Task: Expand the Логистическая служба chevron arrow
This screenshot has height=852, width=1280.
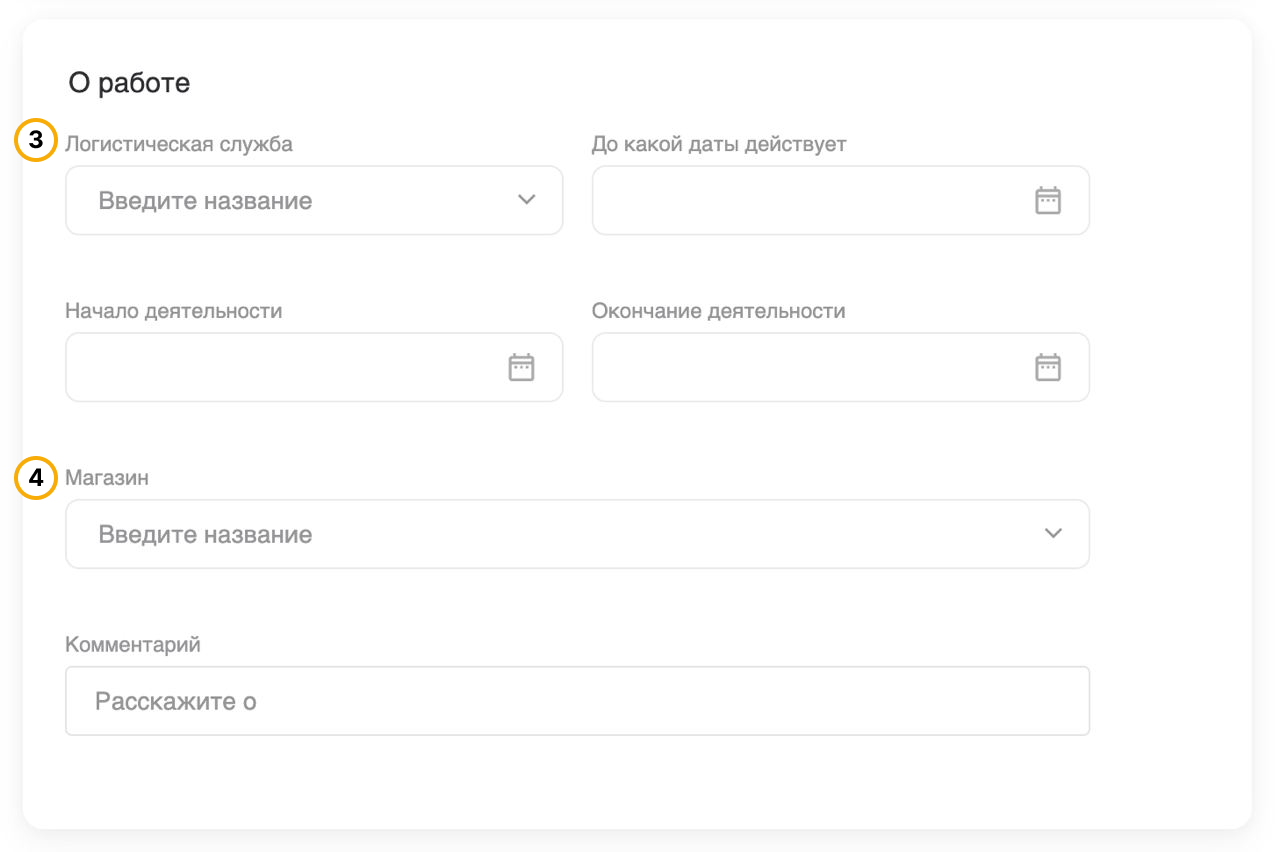Action: (527, 200)
